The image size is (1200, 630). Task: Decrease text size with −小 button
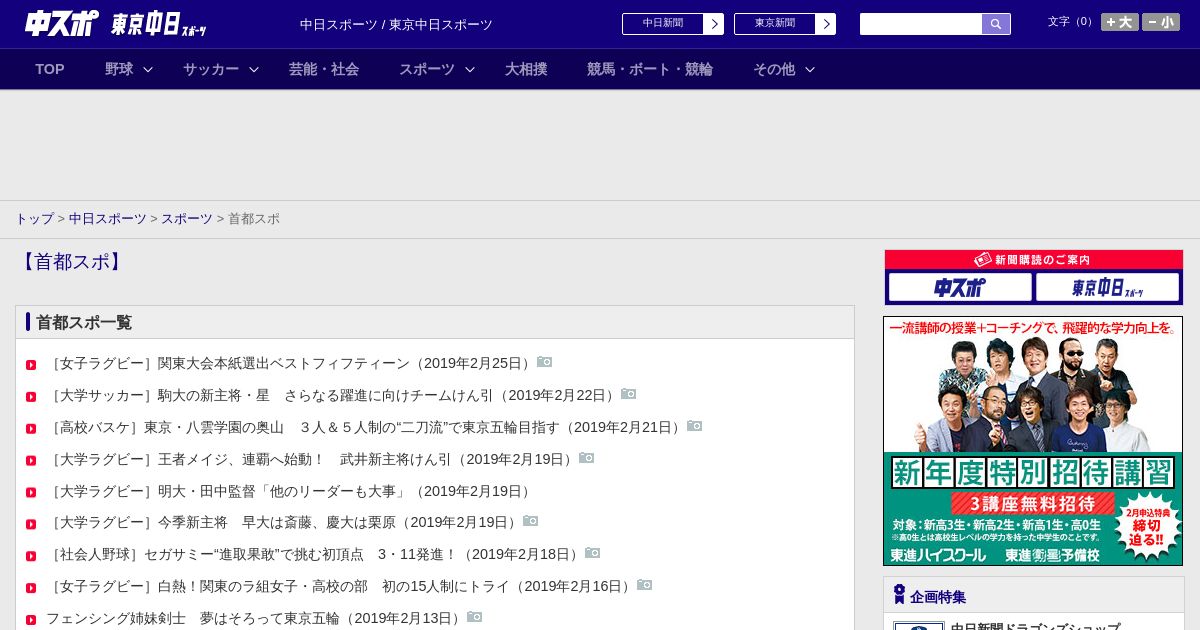click(1161, 22)
